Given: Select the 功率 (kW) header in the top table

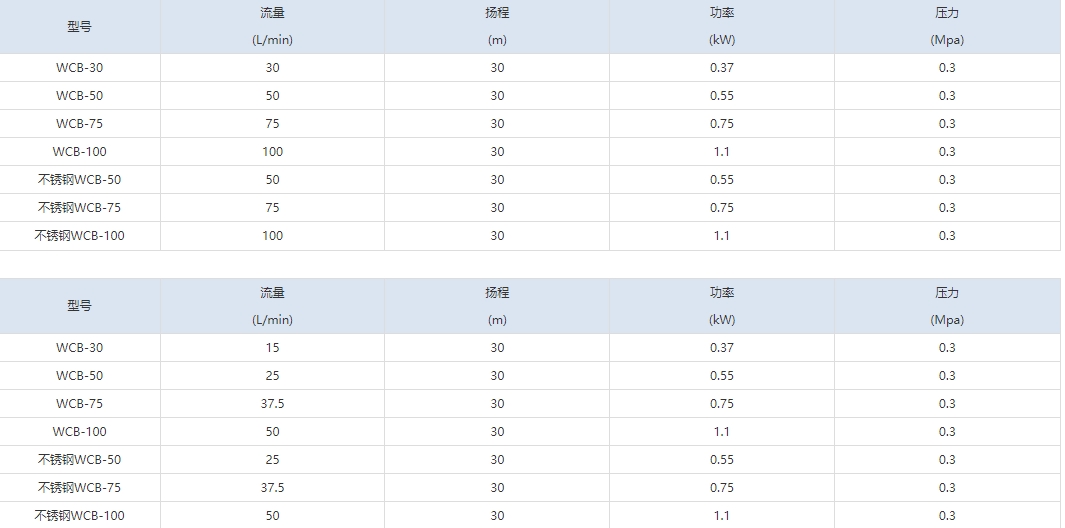Looking at the screenshot, I should pos(722,27).
